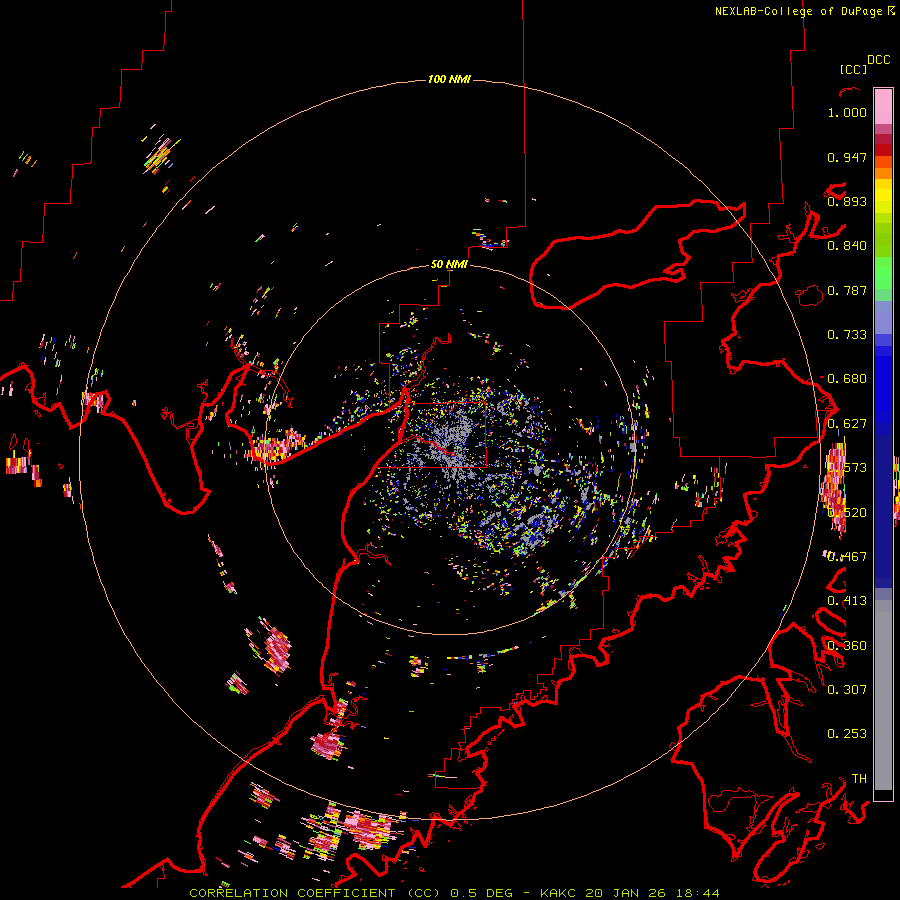The width and height of the screenshot is (900, 900).
Task: Click the 0.893 legend value
Action: point(847,201)
